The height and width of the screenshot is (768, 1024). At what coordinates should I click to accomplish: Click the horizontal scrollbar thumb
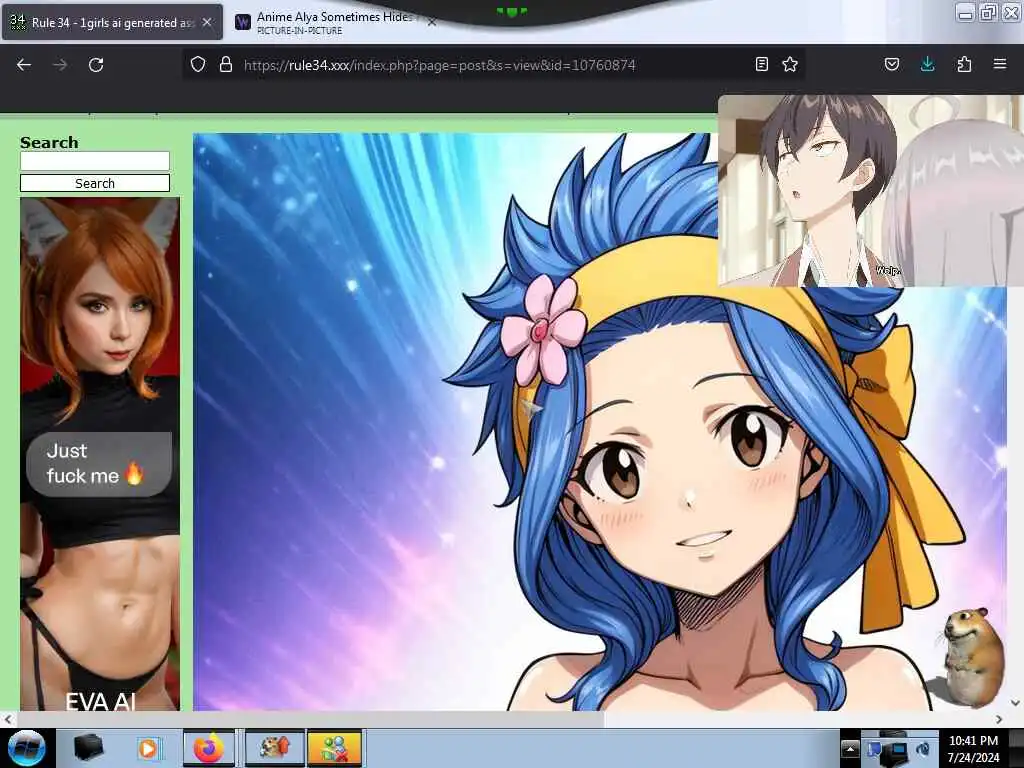coord(310,719)
